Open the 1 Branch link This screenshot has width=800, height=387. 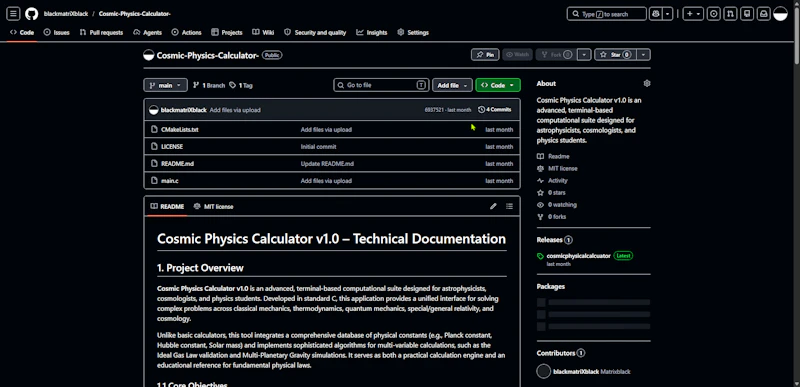point(209,86)
